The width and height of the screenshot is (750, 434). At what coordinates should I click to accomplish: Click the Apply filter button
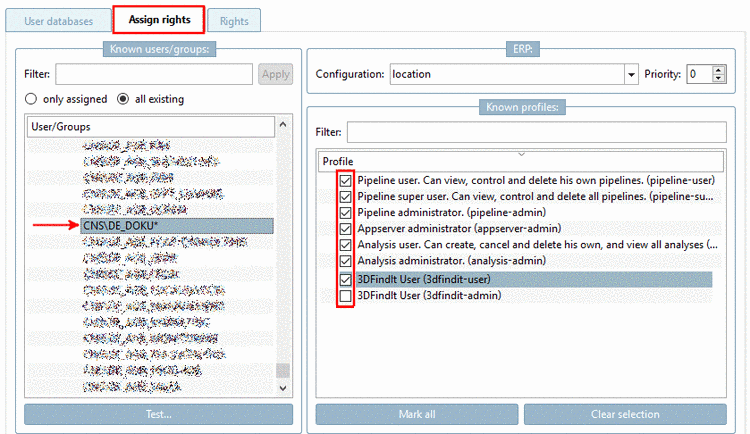[276, 74]
